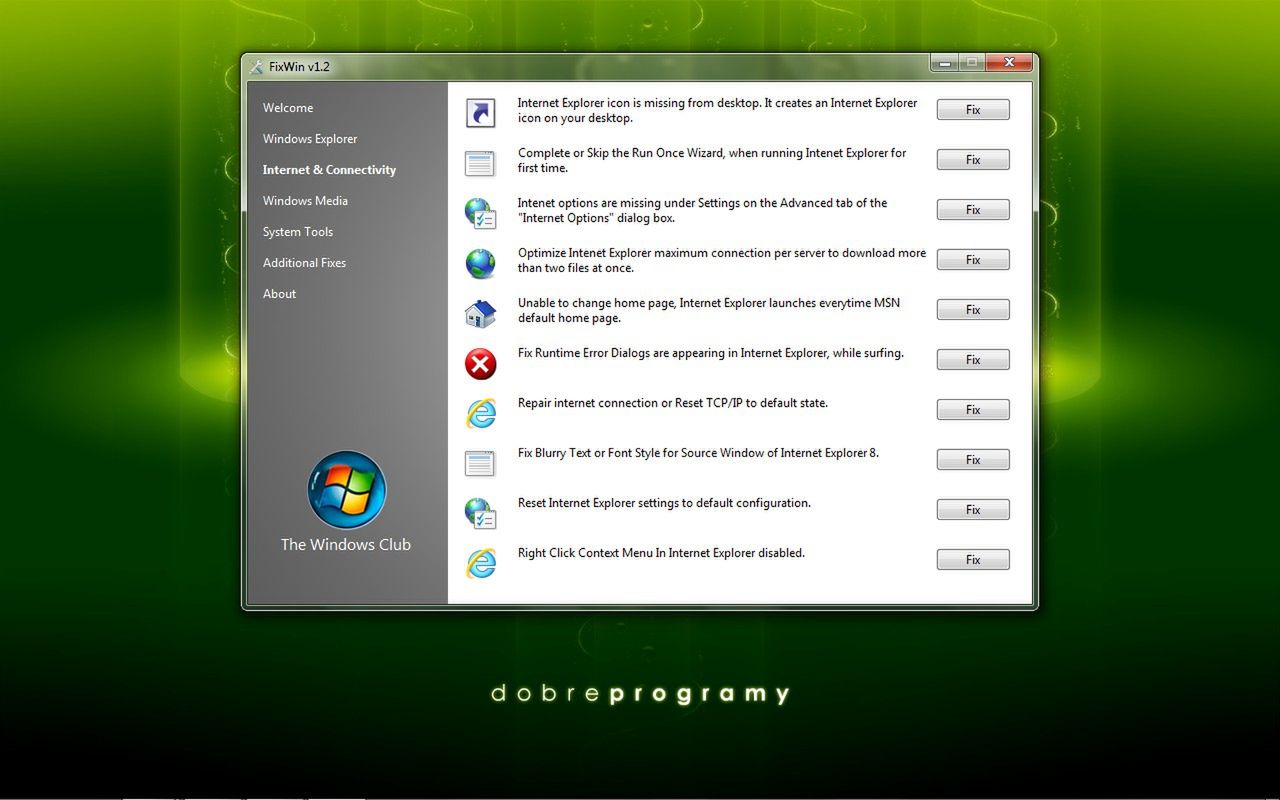Click the window icon beside Run Once Wizard fix

coord(481,164)
